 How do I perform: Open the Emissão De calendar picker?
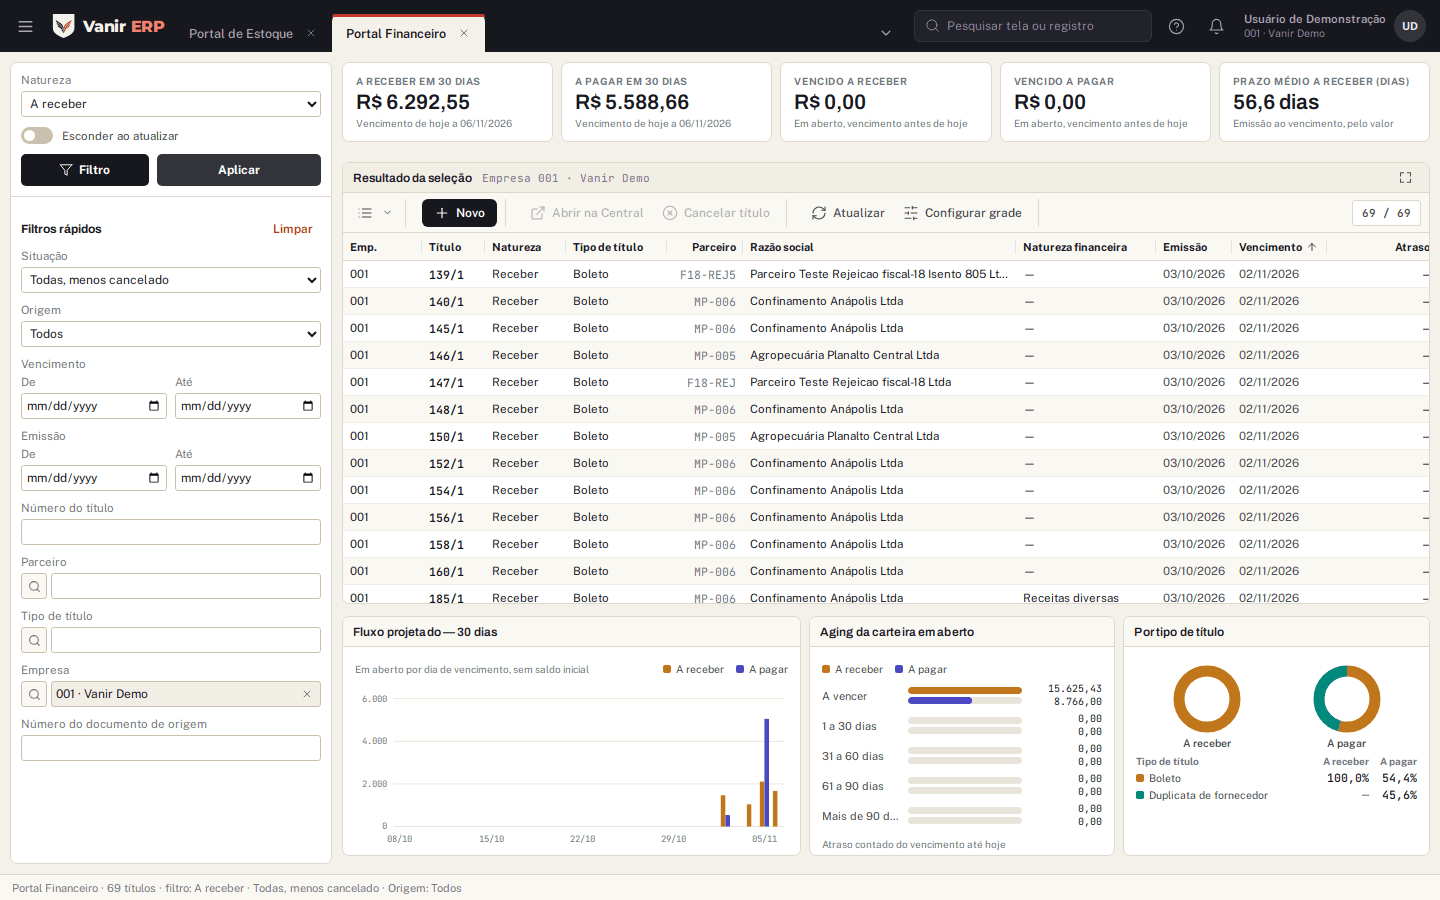pyautogui.click(x=154, y=478)
